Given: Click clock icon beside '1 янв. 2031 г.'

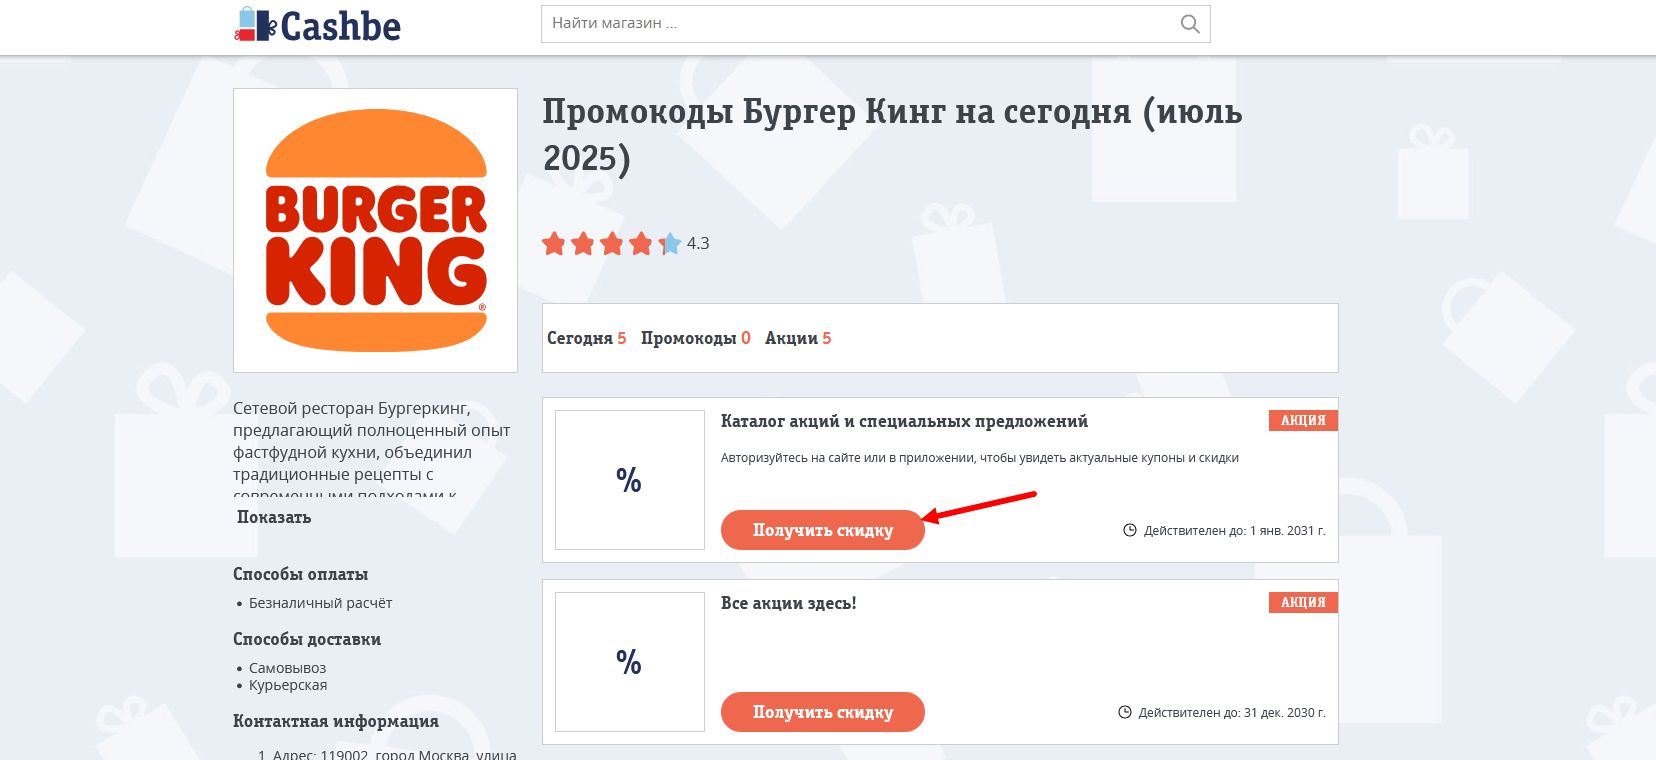Looking at the screenshot, I should pyautogui.click(x=1130, y=530).
